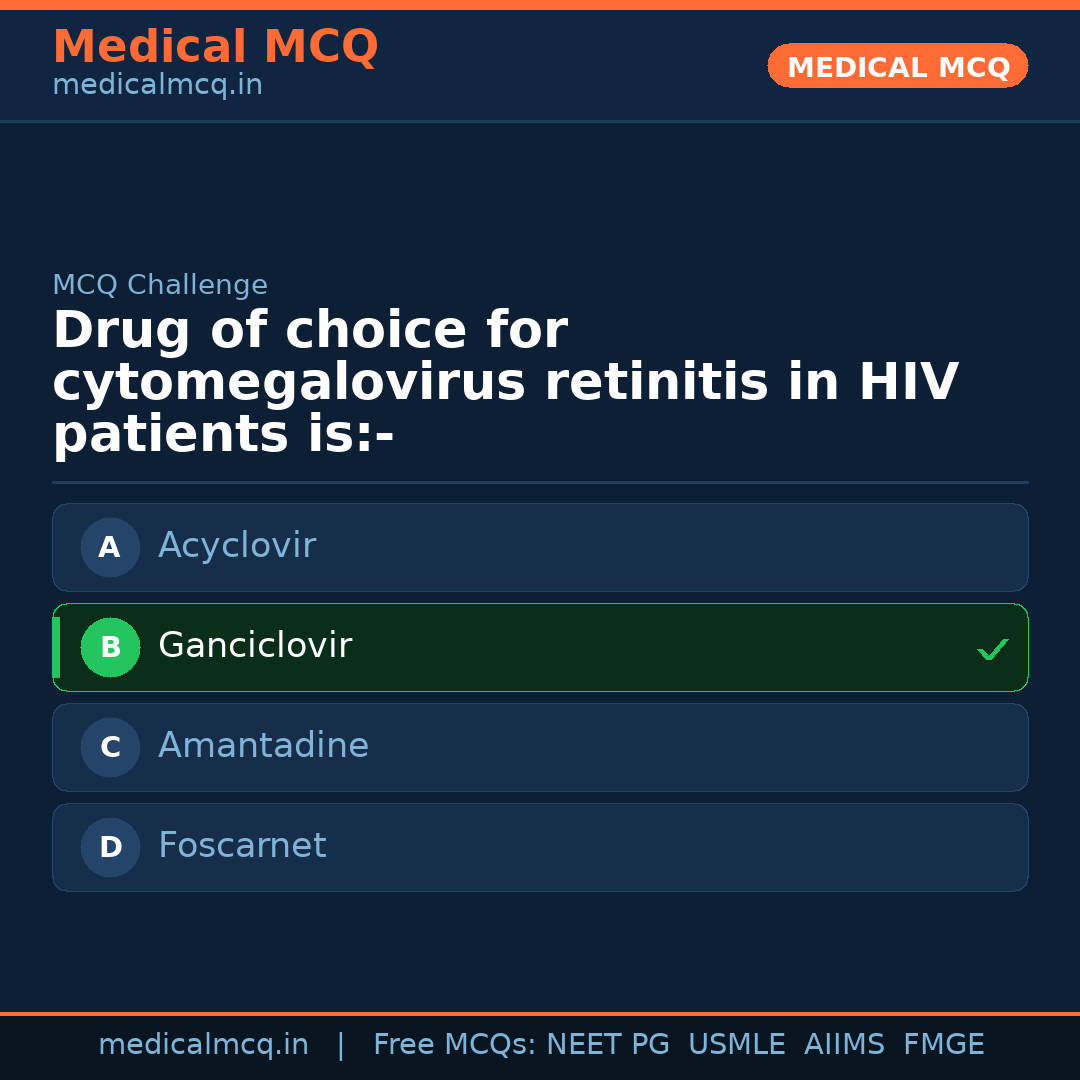Image resolution: width=1080 pixels, height=1080 pixels.
Task: Click the USMLE footer text
Action: point(736,1045)
